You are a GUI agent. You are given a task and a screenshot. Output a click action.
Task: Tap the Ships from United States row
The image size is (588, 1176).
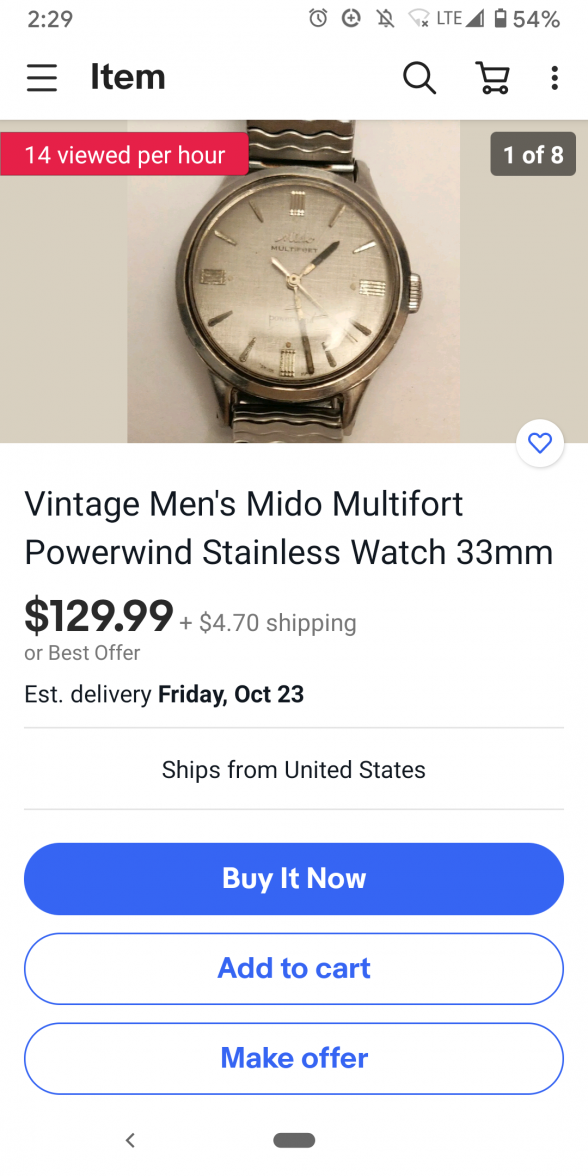tap(294, 770)
